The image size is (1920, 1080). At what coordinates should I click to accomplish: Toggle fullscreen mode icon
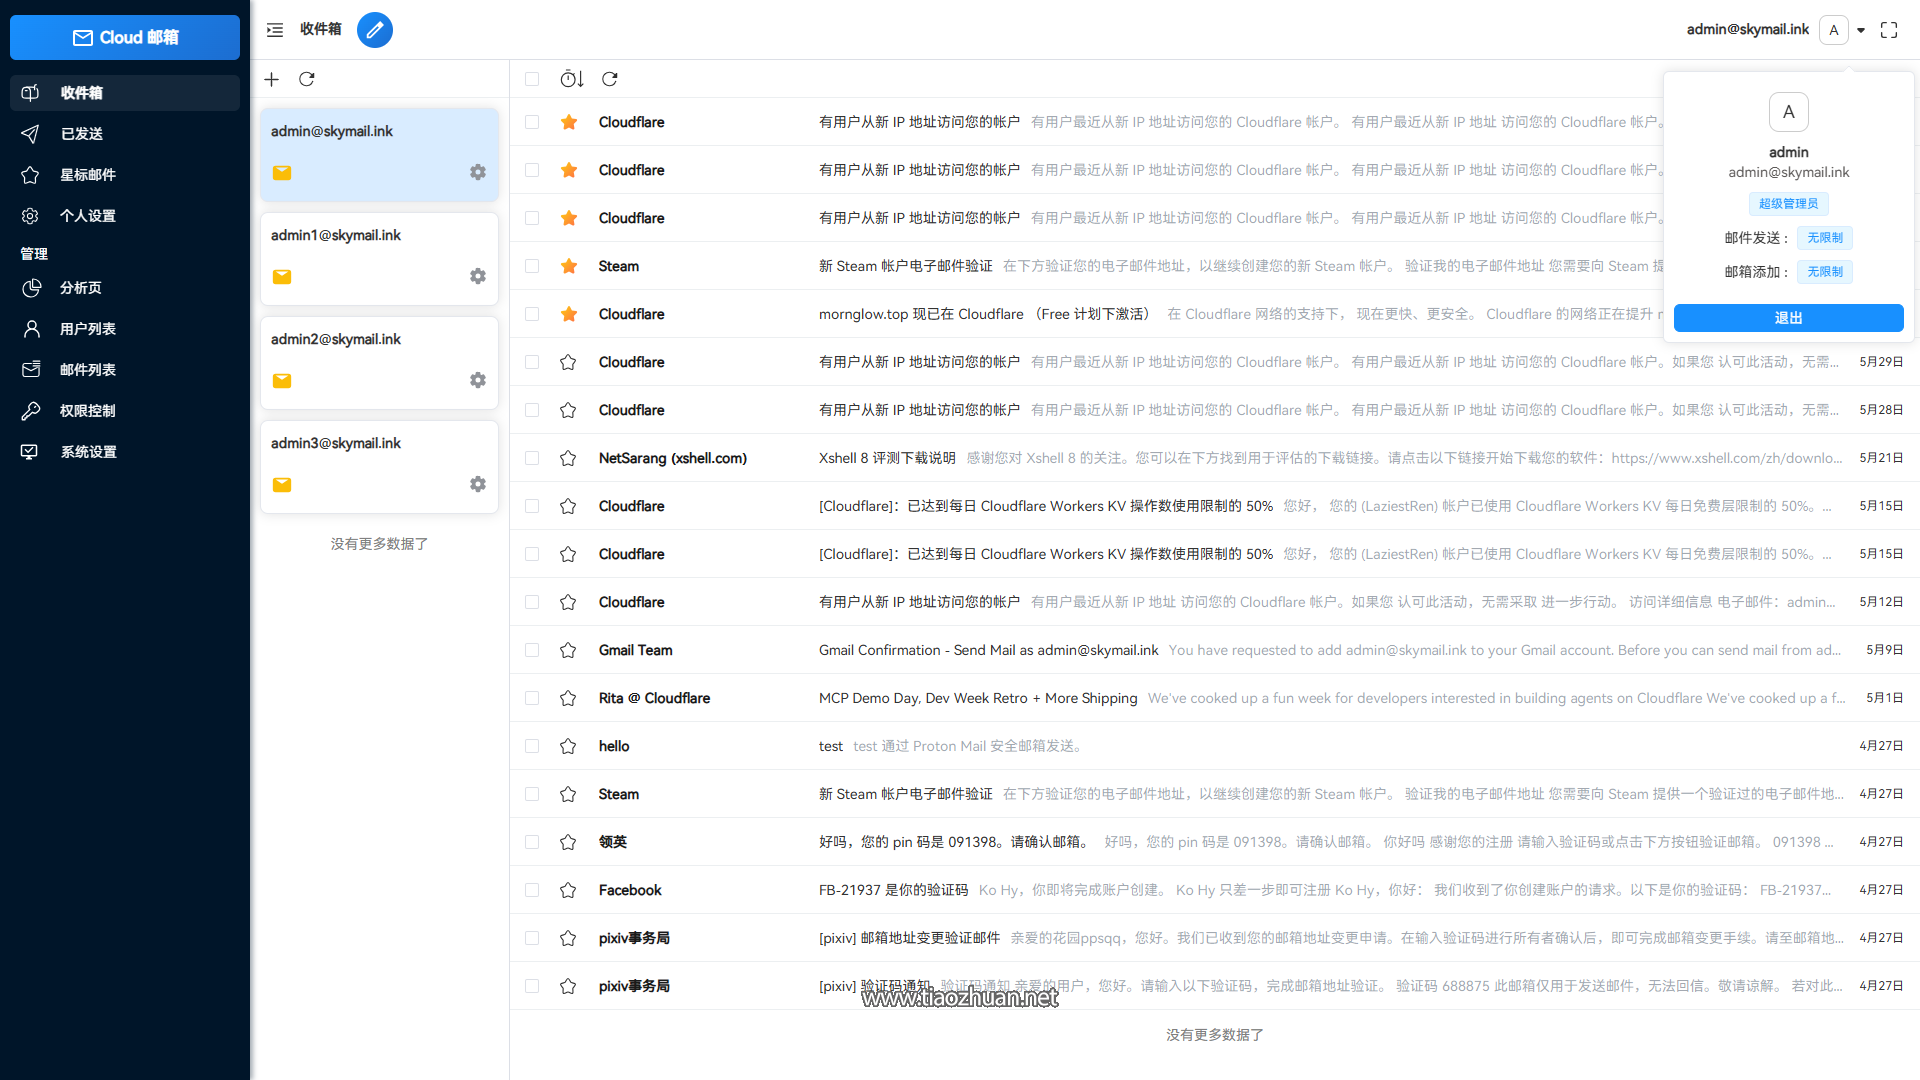click(1888, 30)
